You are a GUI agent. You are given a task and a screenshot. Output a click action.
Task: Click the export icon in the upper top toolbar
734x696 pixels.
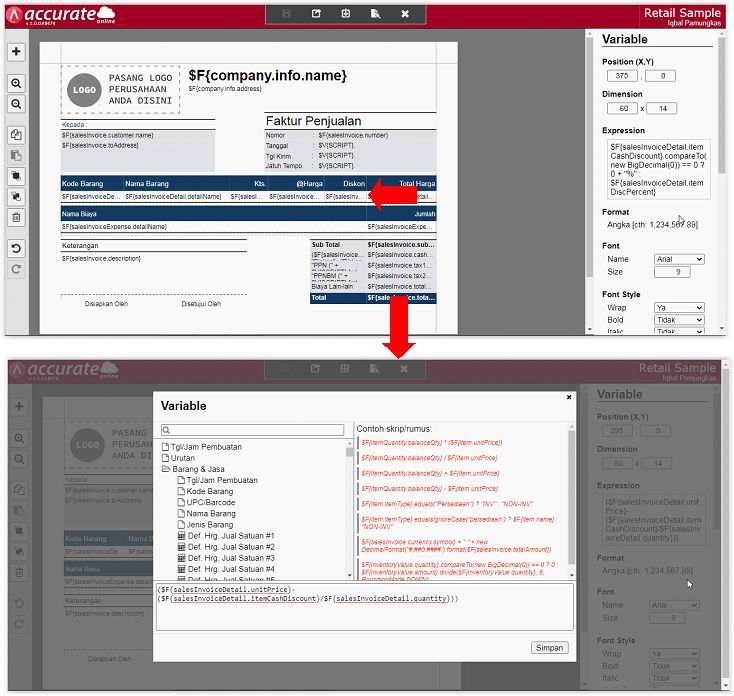click(316, 14)
